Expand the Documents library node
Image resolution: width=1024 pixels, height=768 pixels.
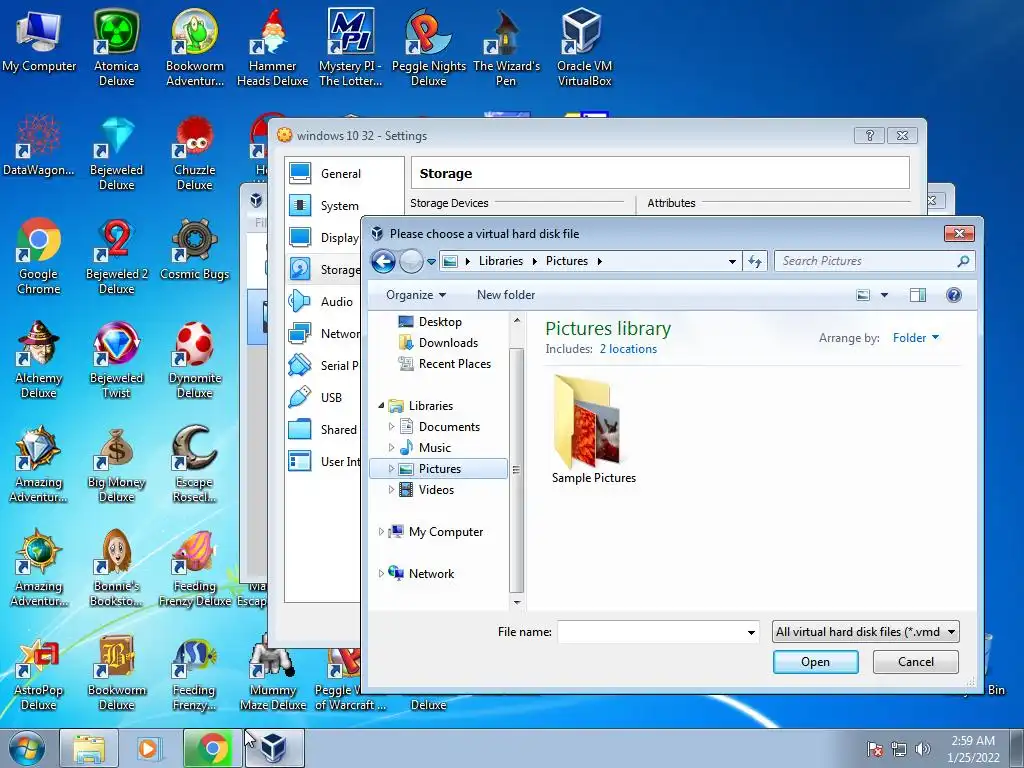click(391, 426)
